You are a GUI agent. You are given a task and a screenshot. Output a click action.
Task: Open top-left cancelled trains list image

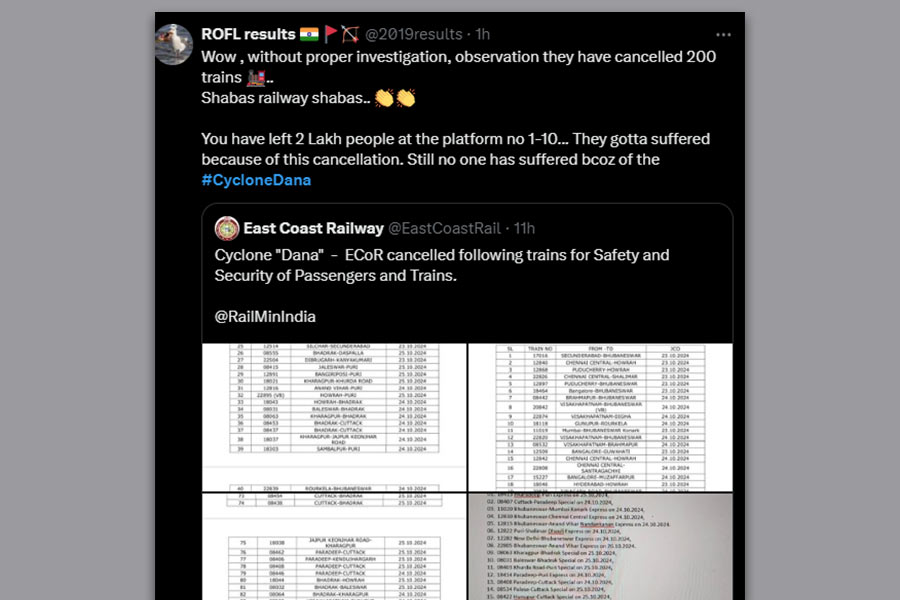[334, 416]
